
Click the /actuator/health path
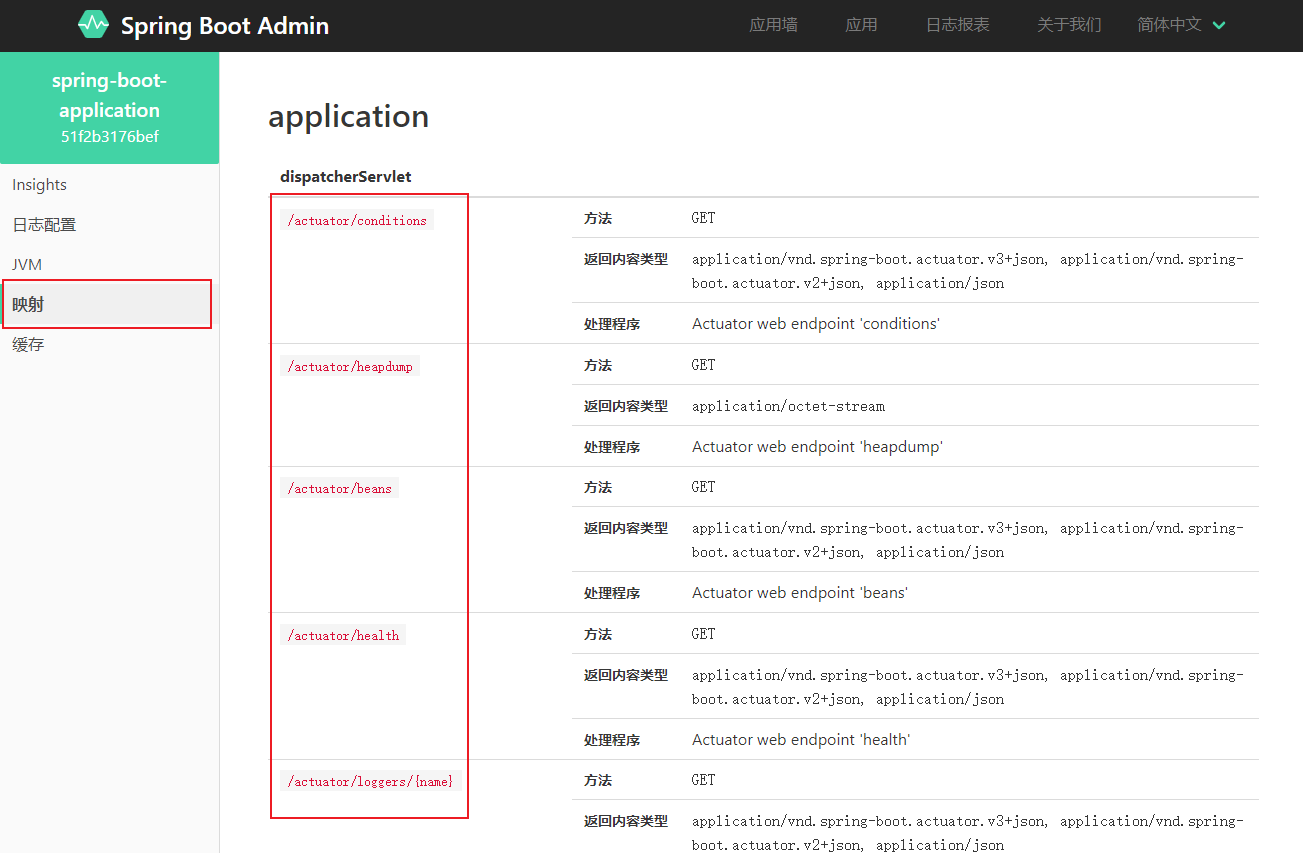[x=343, y=636]
